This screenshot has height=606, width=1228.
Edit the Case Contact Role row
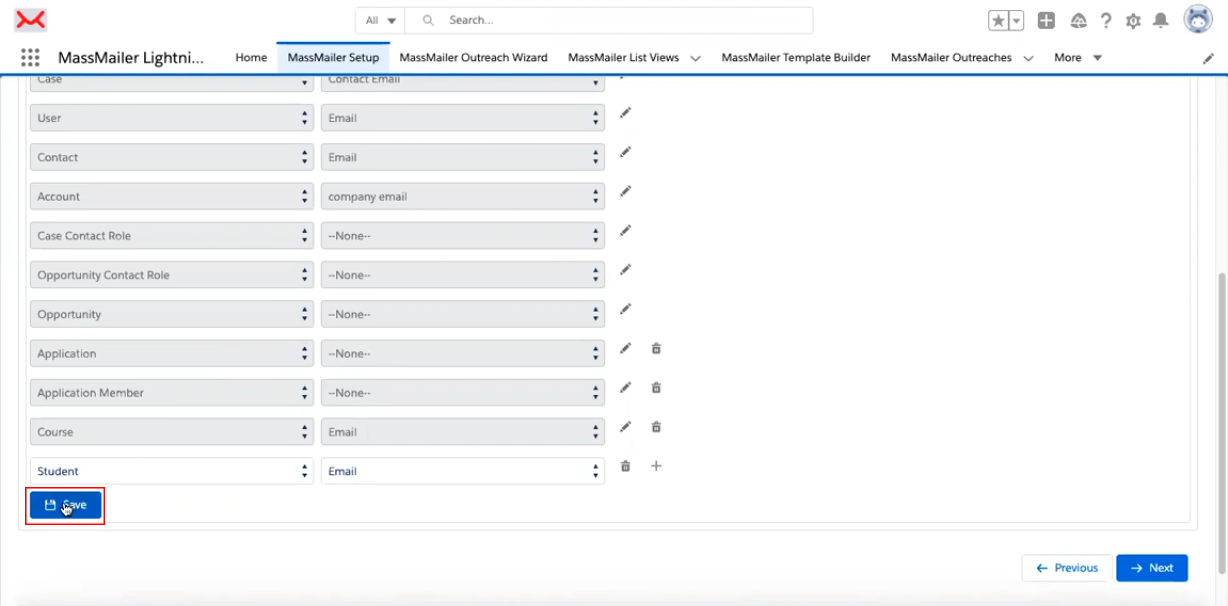coord(625,230)
